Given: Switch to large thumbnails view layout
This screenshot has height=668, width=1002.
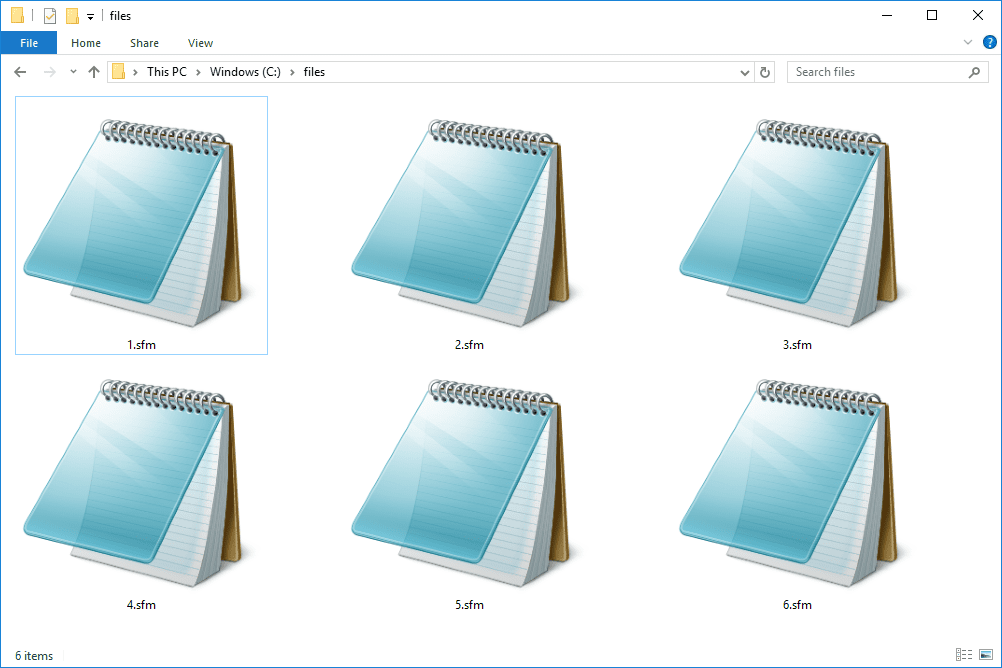Looking at the screenshot, I should 986,654.
